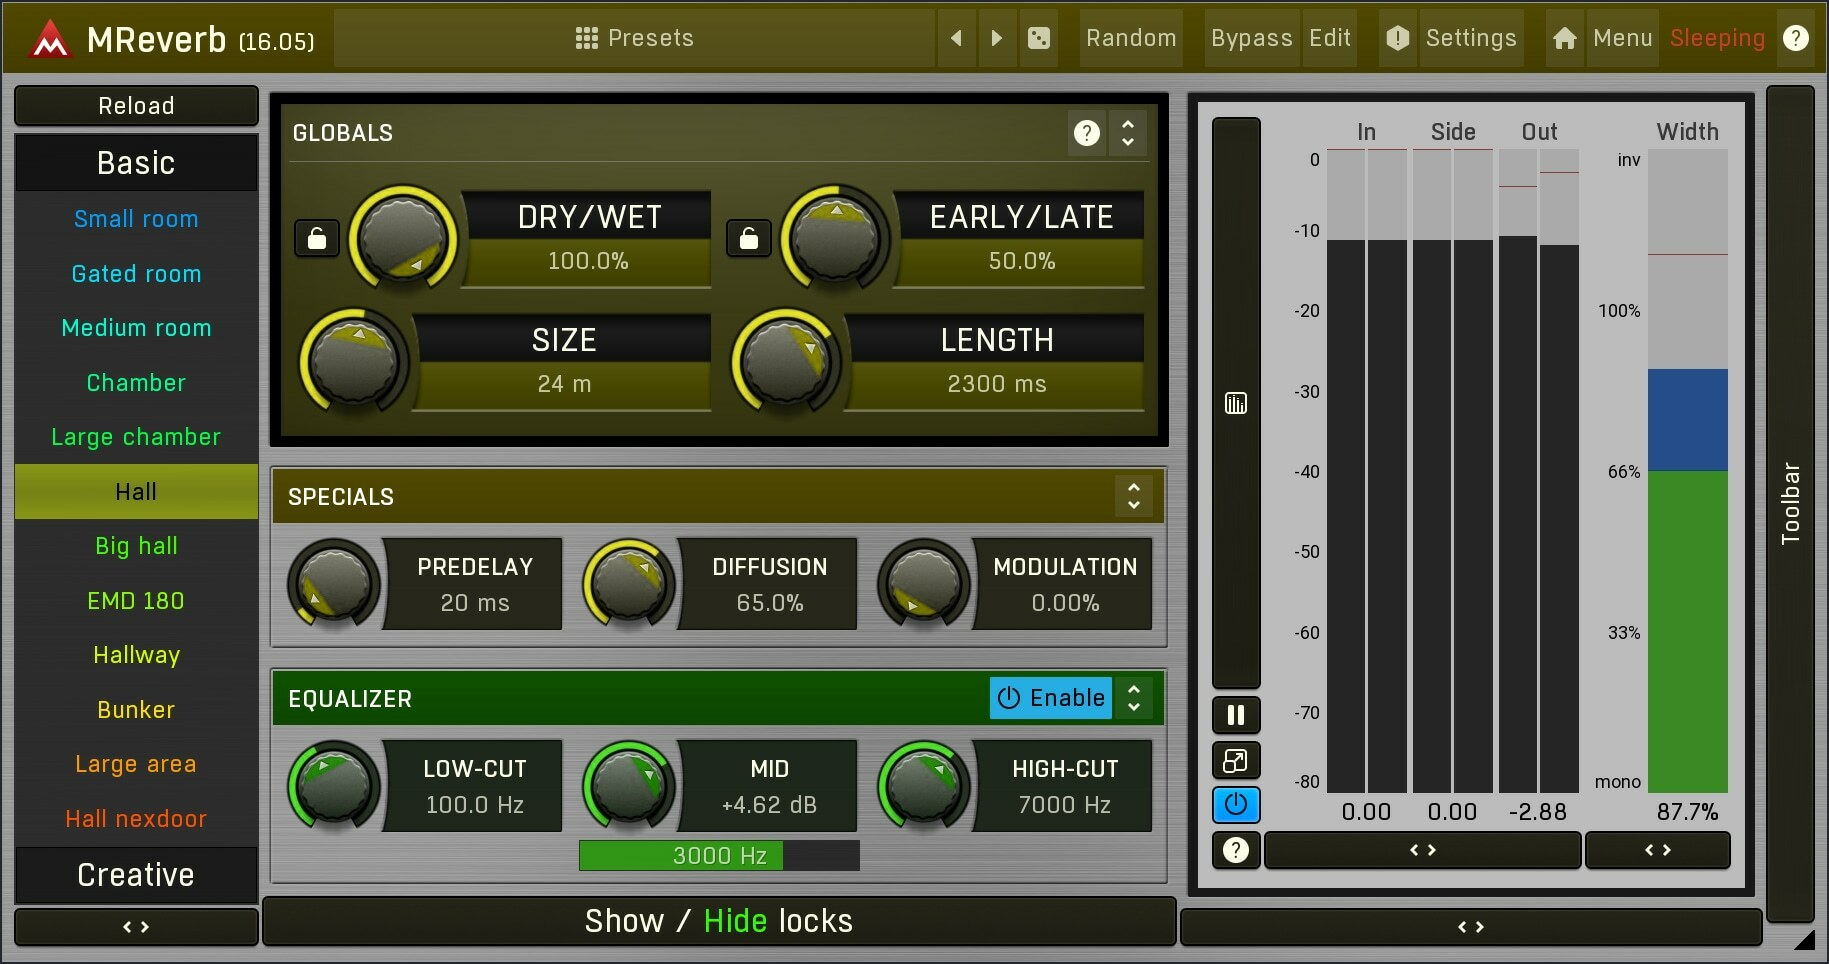Open the Menu in the top bar
The image size is (1829, 964).
coord(1620,38)
